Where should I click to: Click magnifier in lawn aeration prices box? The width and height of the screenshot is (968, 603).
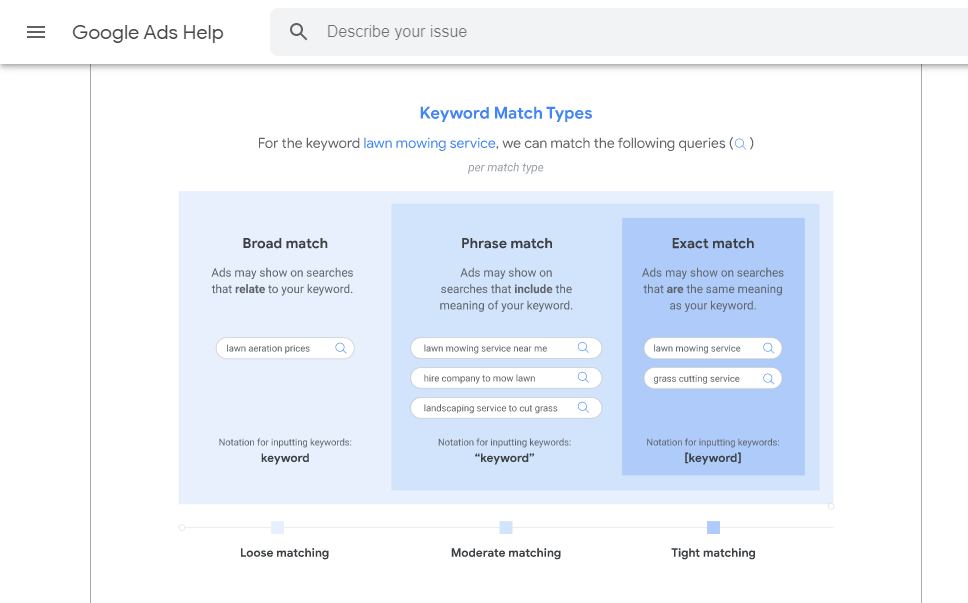pos(340,348)
